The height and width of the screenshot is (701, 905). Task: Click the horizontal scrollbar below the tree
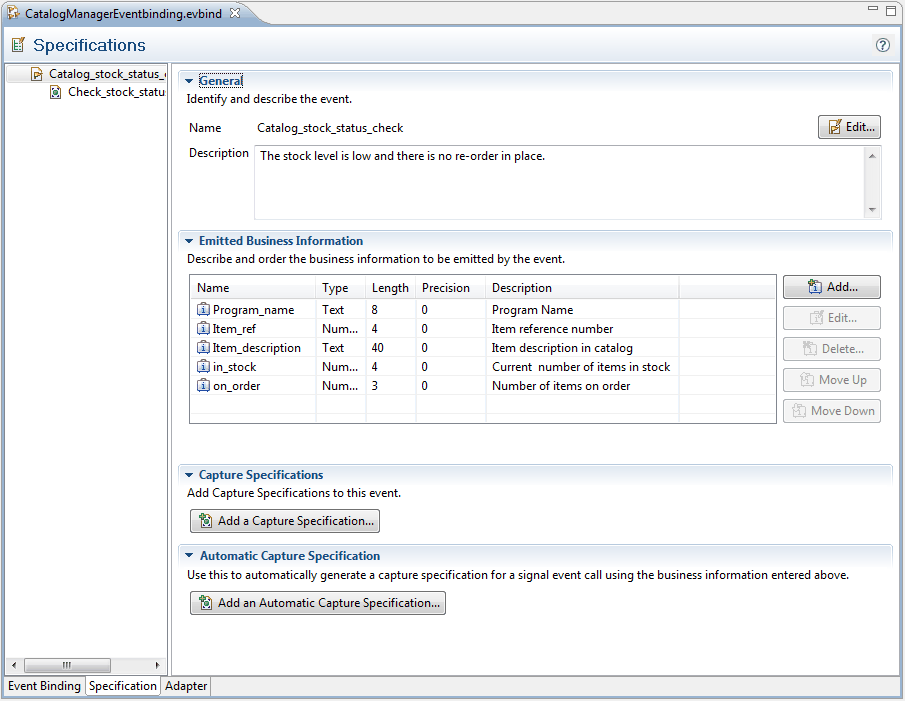point(67,665)
